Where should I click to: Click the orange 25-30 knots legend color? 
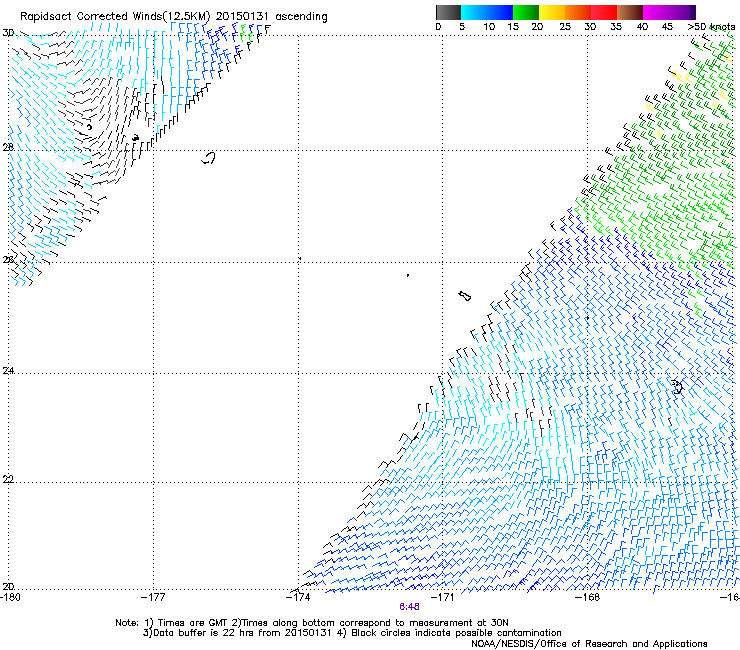point(578,12)
